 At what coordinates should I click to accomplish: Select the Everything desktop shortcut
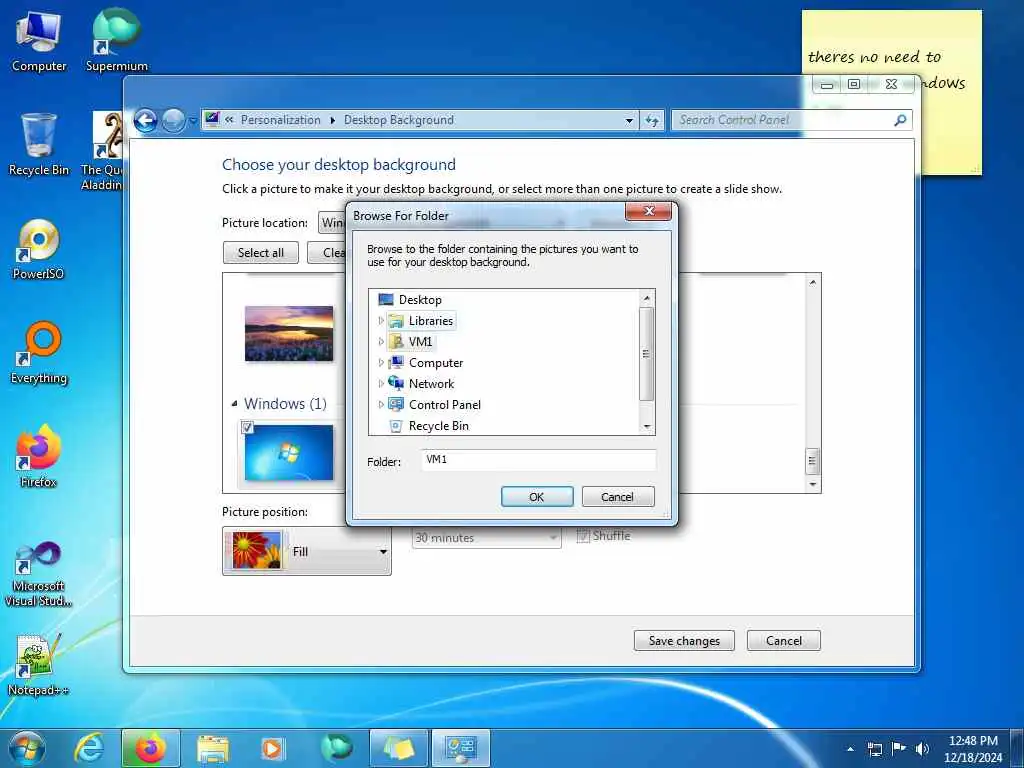[39, 353]
